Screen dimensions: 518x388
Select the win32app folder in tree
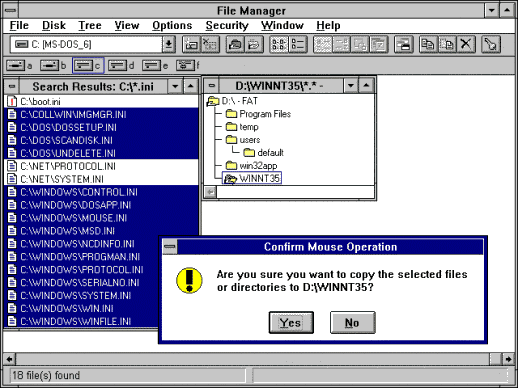coord(251,166)
